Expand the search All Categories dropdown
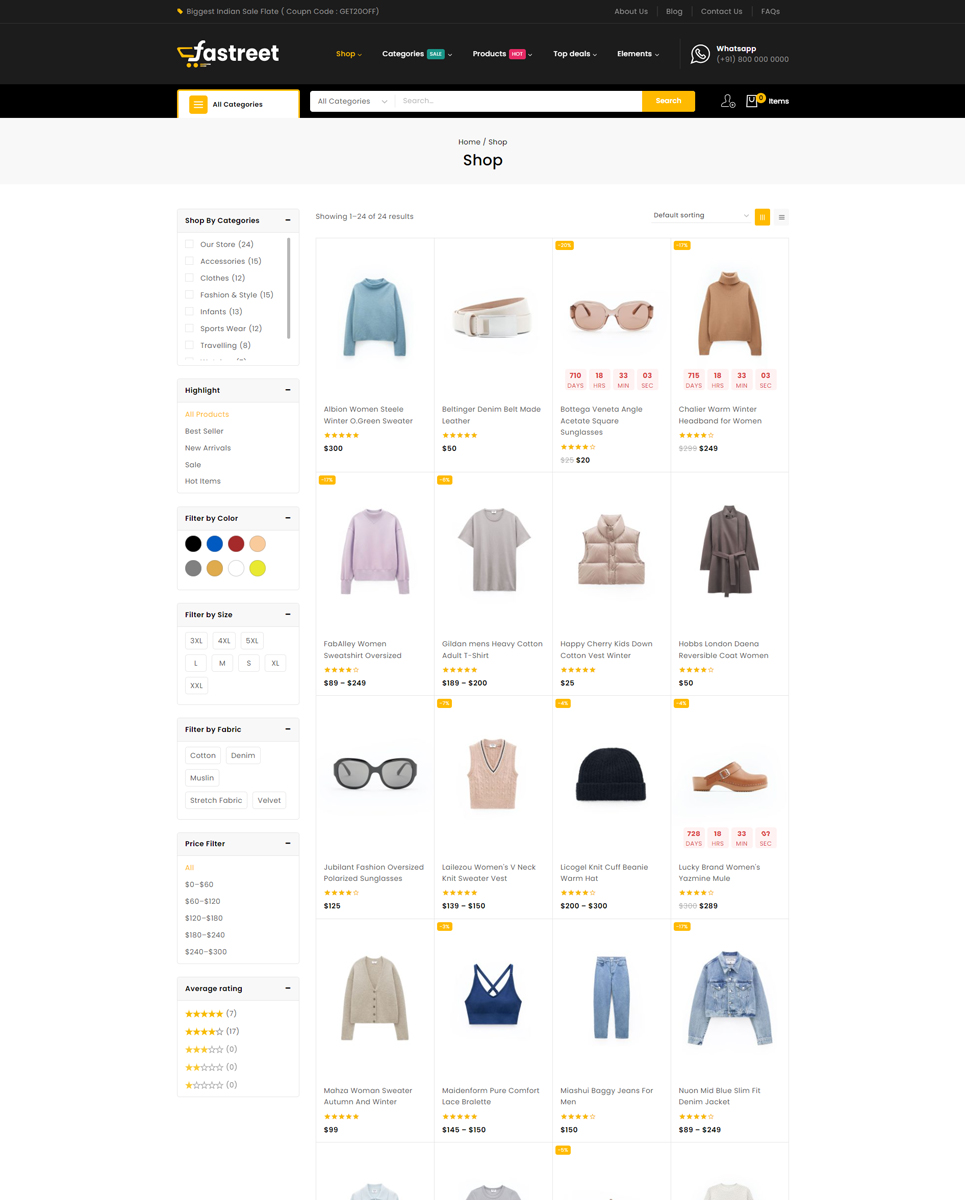Screen dimensions: 965x1200 351,101
